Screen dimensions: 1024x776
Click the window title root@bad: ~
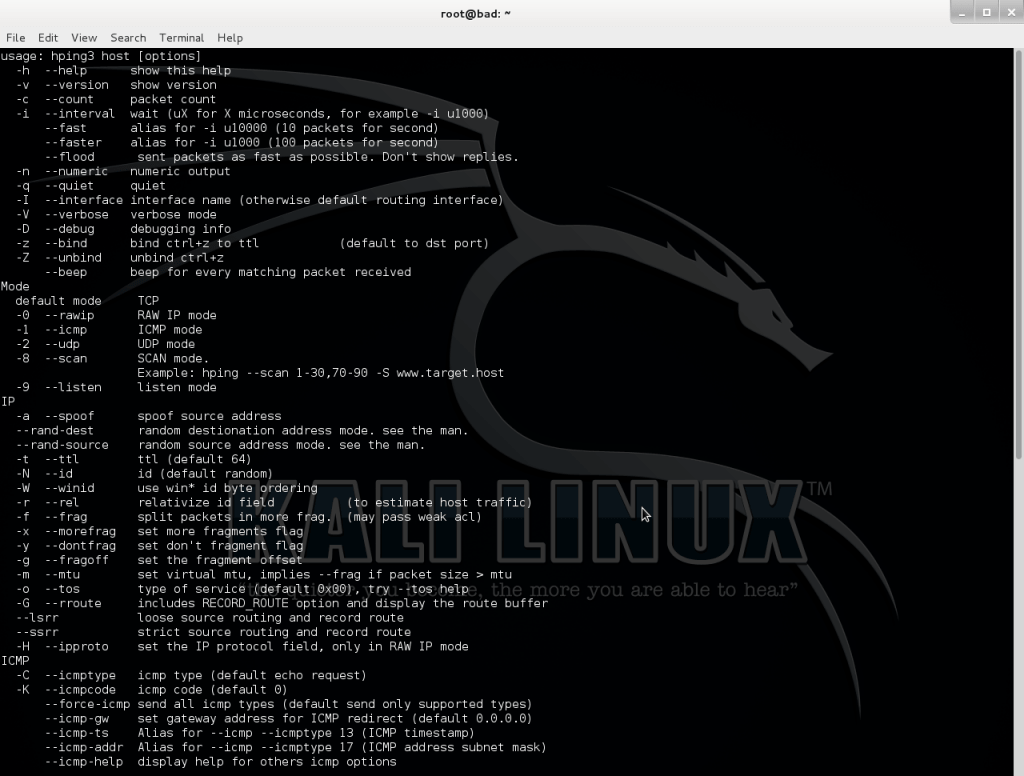tap(475, 14)
